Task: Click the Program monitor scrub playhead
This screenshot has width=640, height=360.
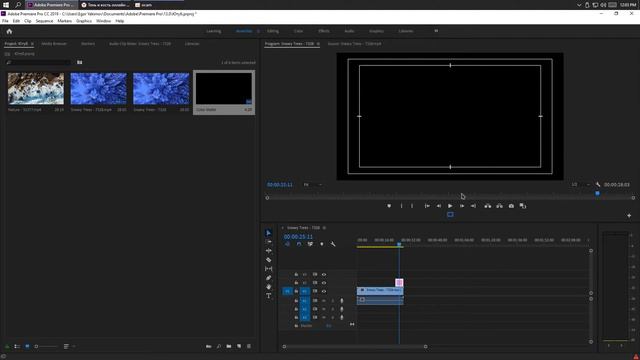Action: point(597,193)
